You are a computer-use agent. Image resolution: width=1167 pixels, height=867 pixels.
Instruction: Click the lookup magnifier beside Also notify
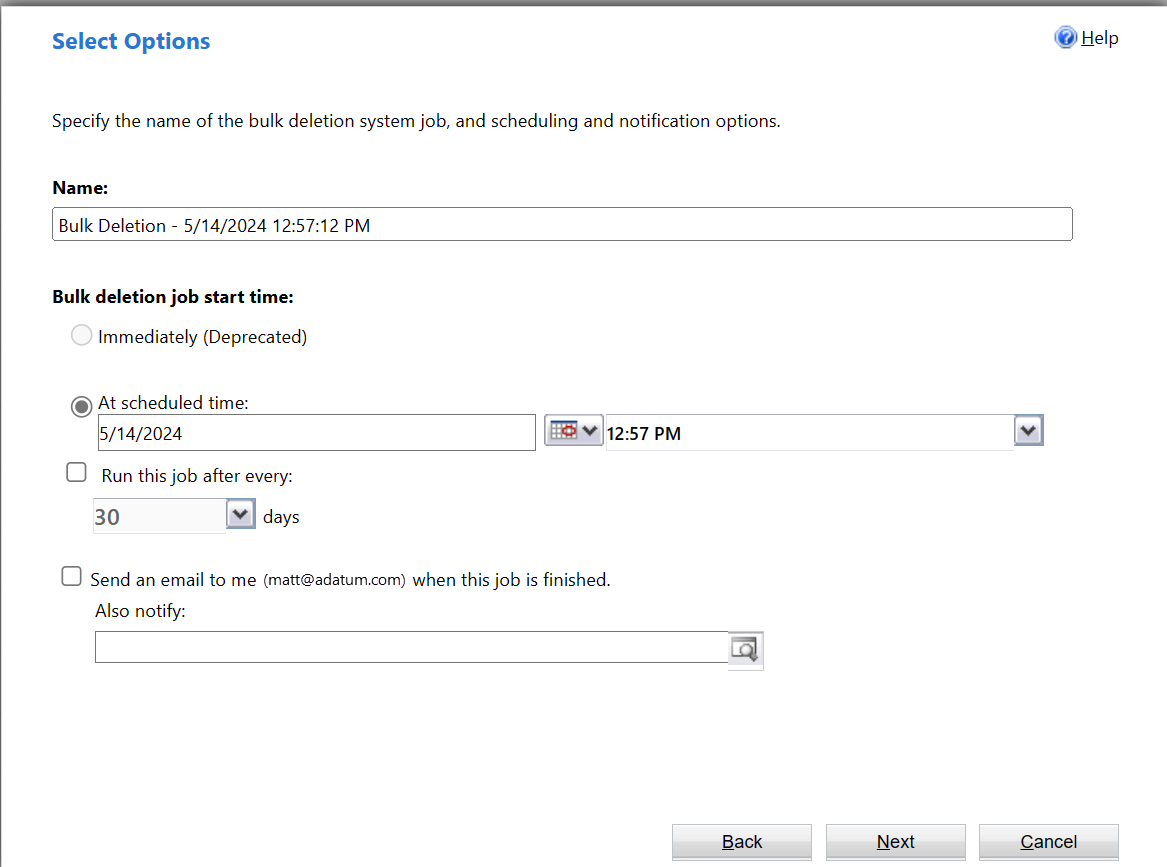(744, 649)
